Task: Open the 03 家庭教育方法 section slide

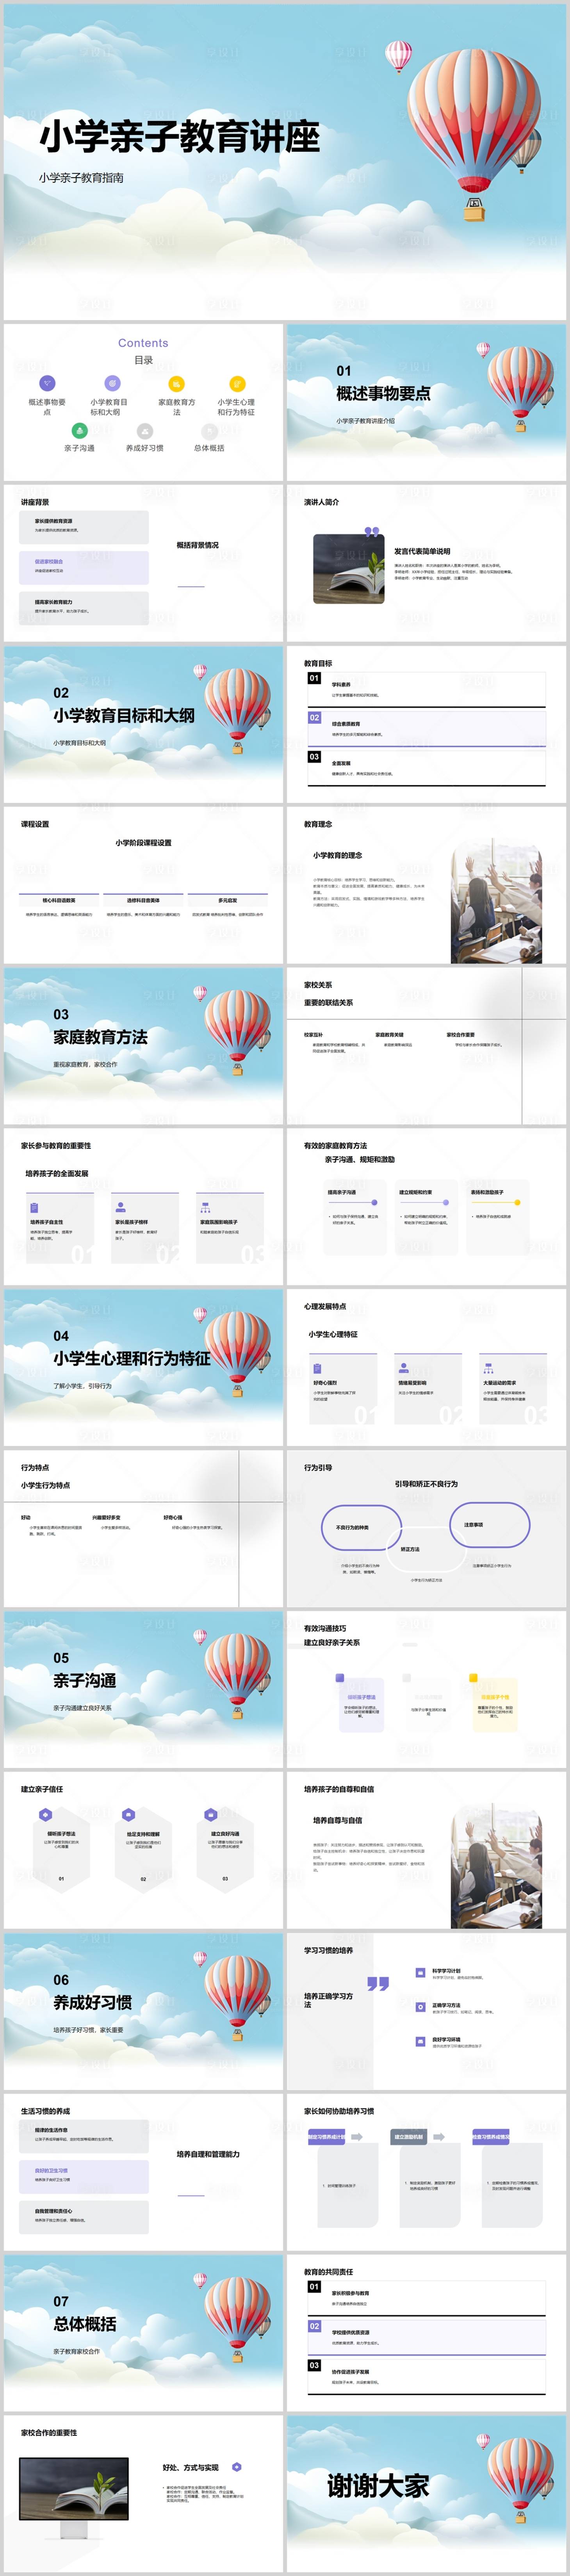Action: pyautogui.click(x=143, y=1046)
